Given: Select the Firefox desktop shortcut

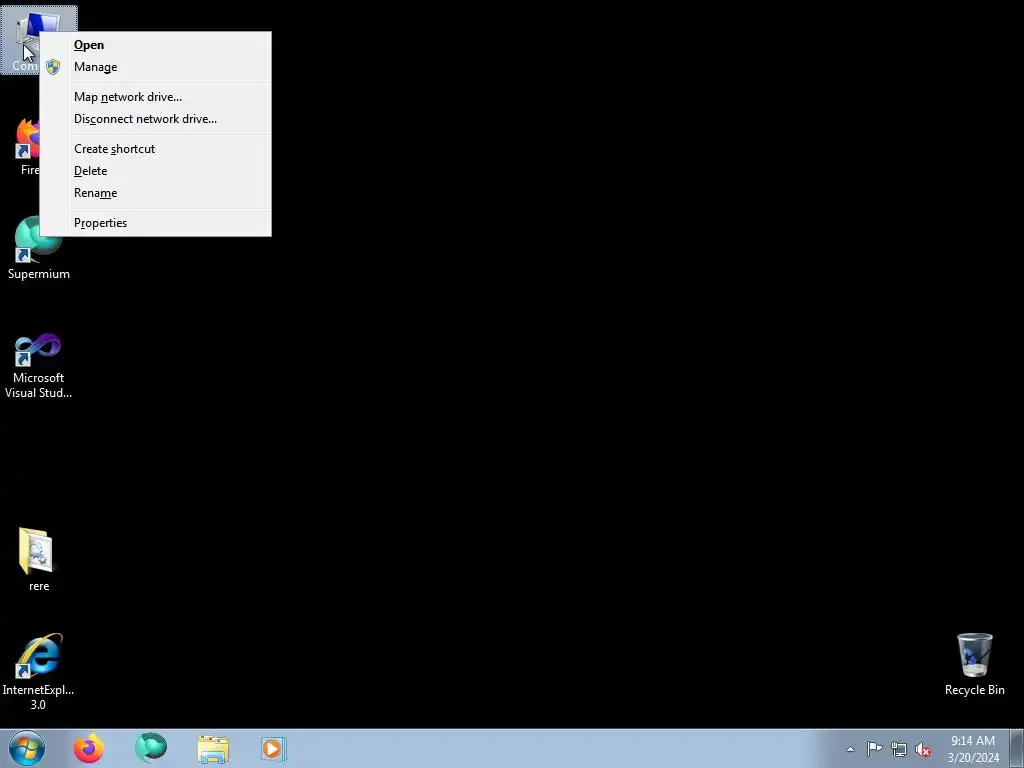Looking at the screenshot, I should pyautogui.click(x=26, y=147).
